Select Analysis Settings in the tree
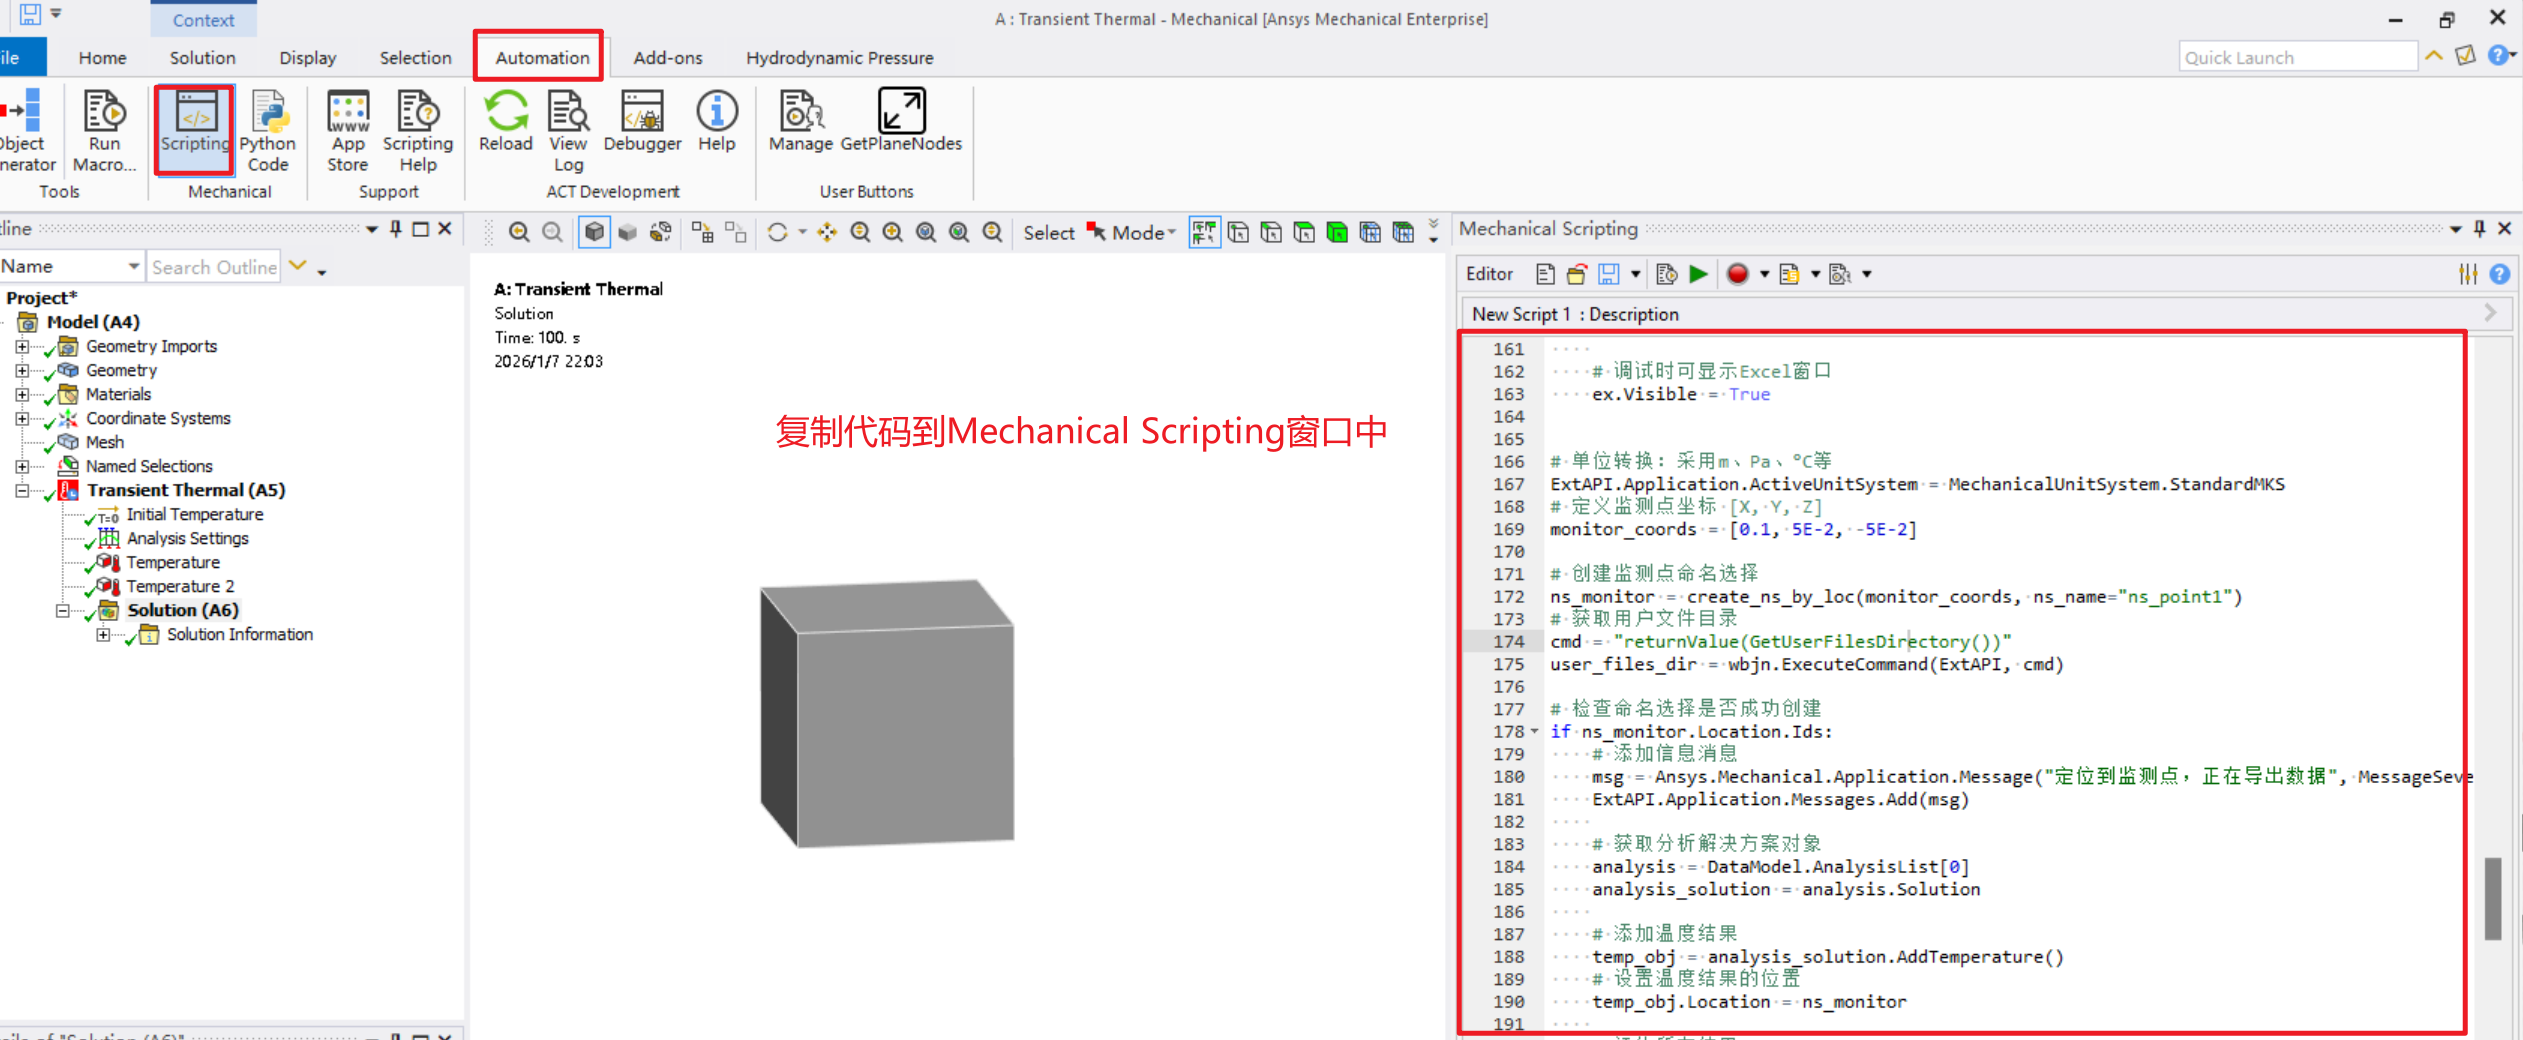The height and width of the screenshot is (1040, 2523). [x=188, y=538]
